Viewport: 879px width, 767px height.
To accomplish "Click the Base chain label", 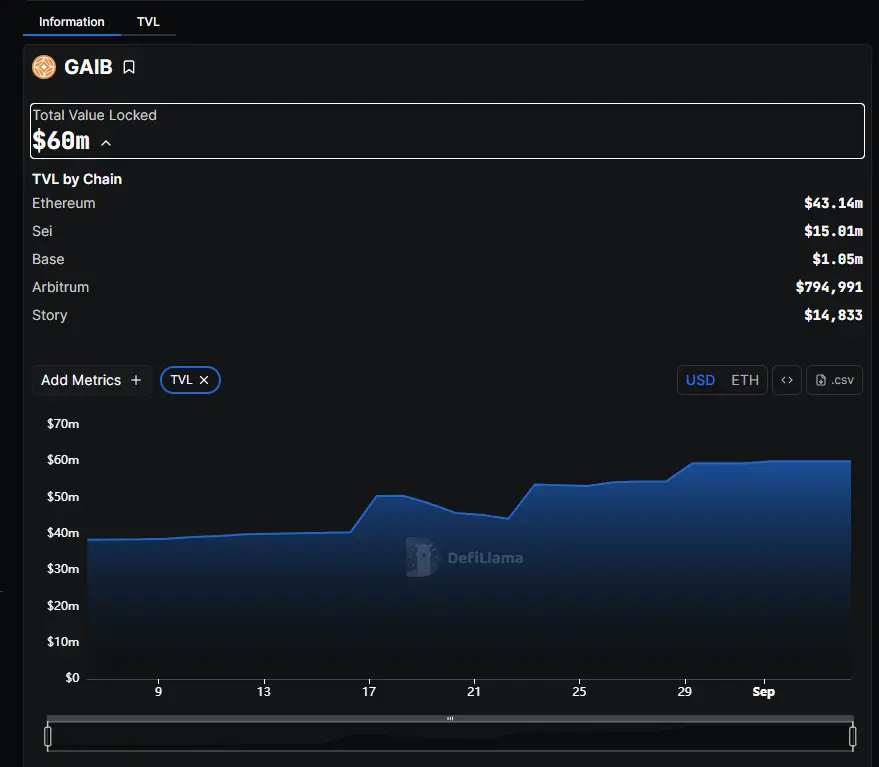I will (x=48, y=259).
